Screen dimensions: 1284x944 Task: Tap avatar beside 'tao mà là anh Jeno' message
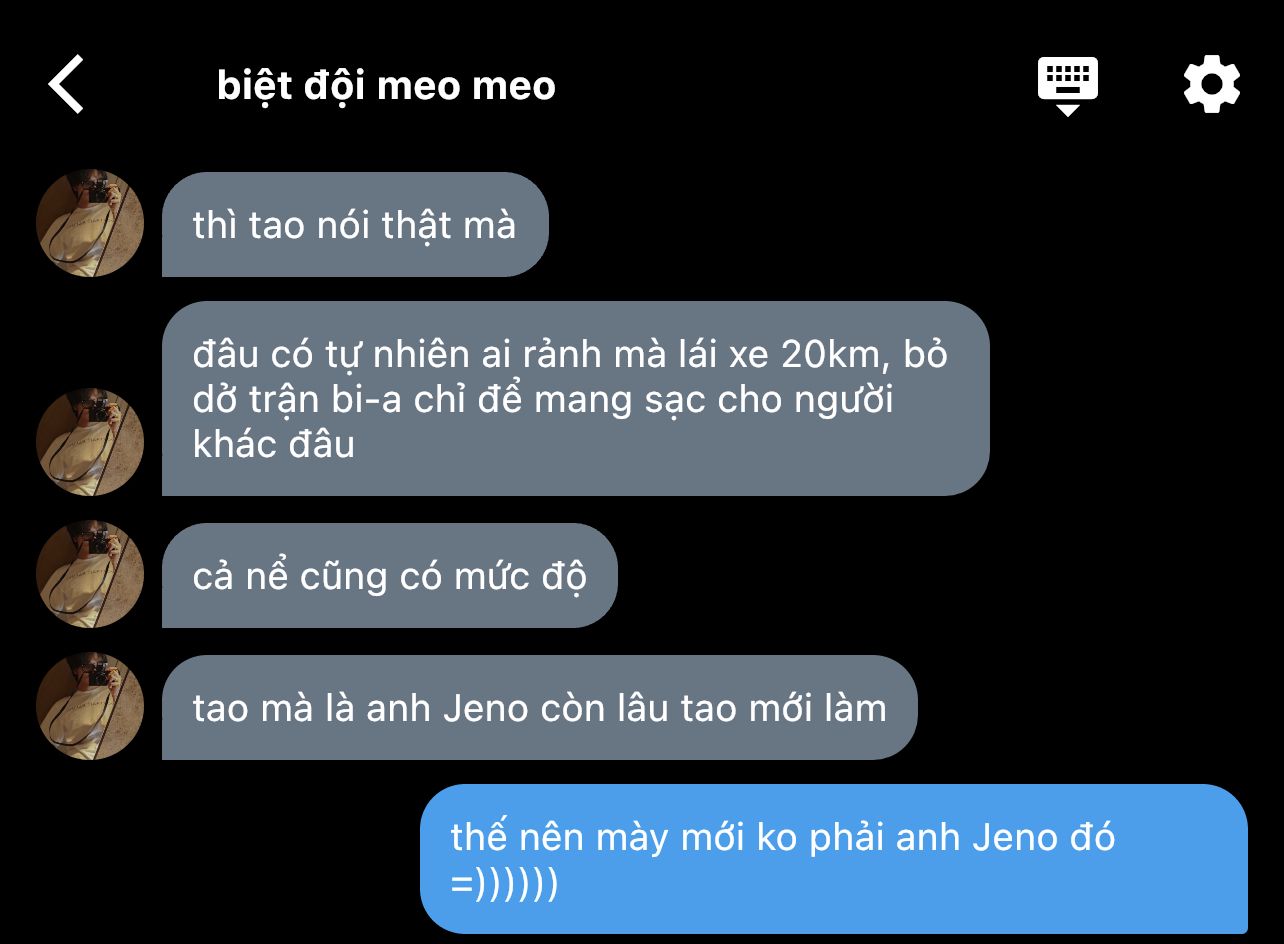tap(90, 706)
